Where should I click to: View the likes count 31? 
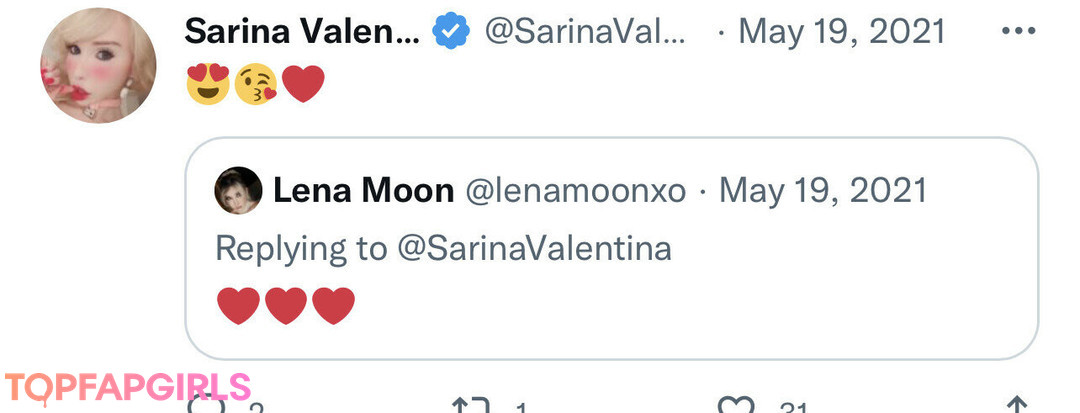(793, 408)
